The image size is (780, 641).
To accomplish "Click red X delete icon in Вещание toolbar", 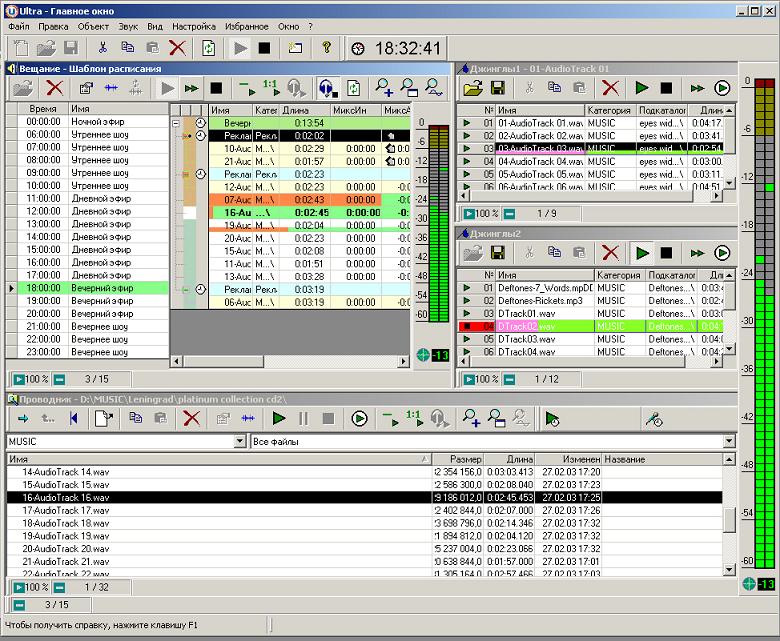I will (55, 89).
